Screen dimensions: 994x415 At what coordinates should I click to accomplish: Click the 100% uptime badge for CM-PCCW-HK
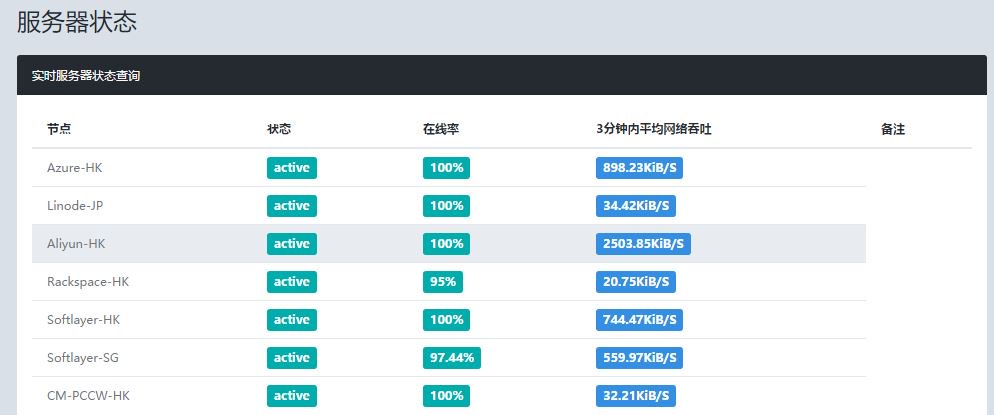tap(446, 396)
